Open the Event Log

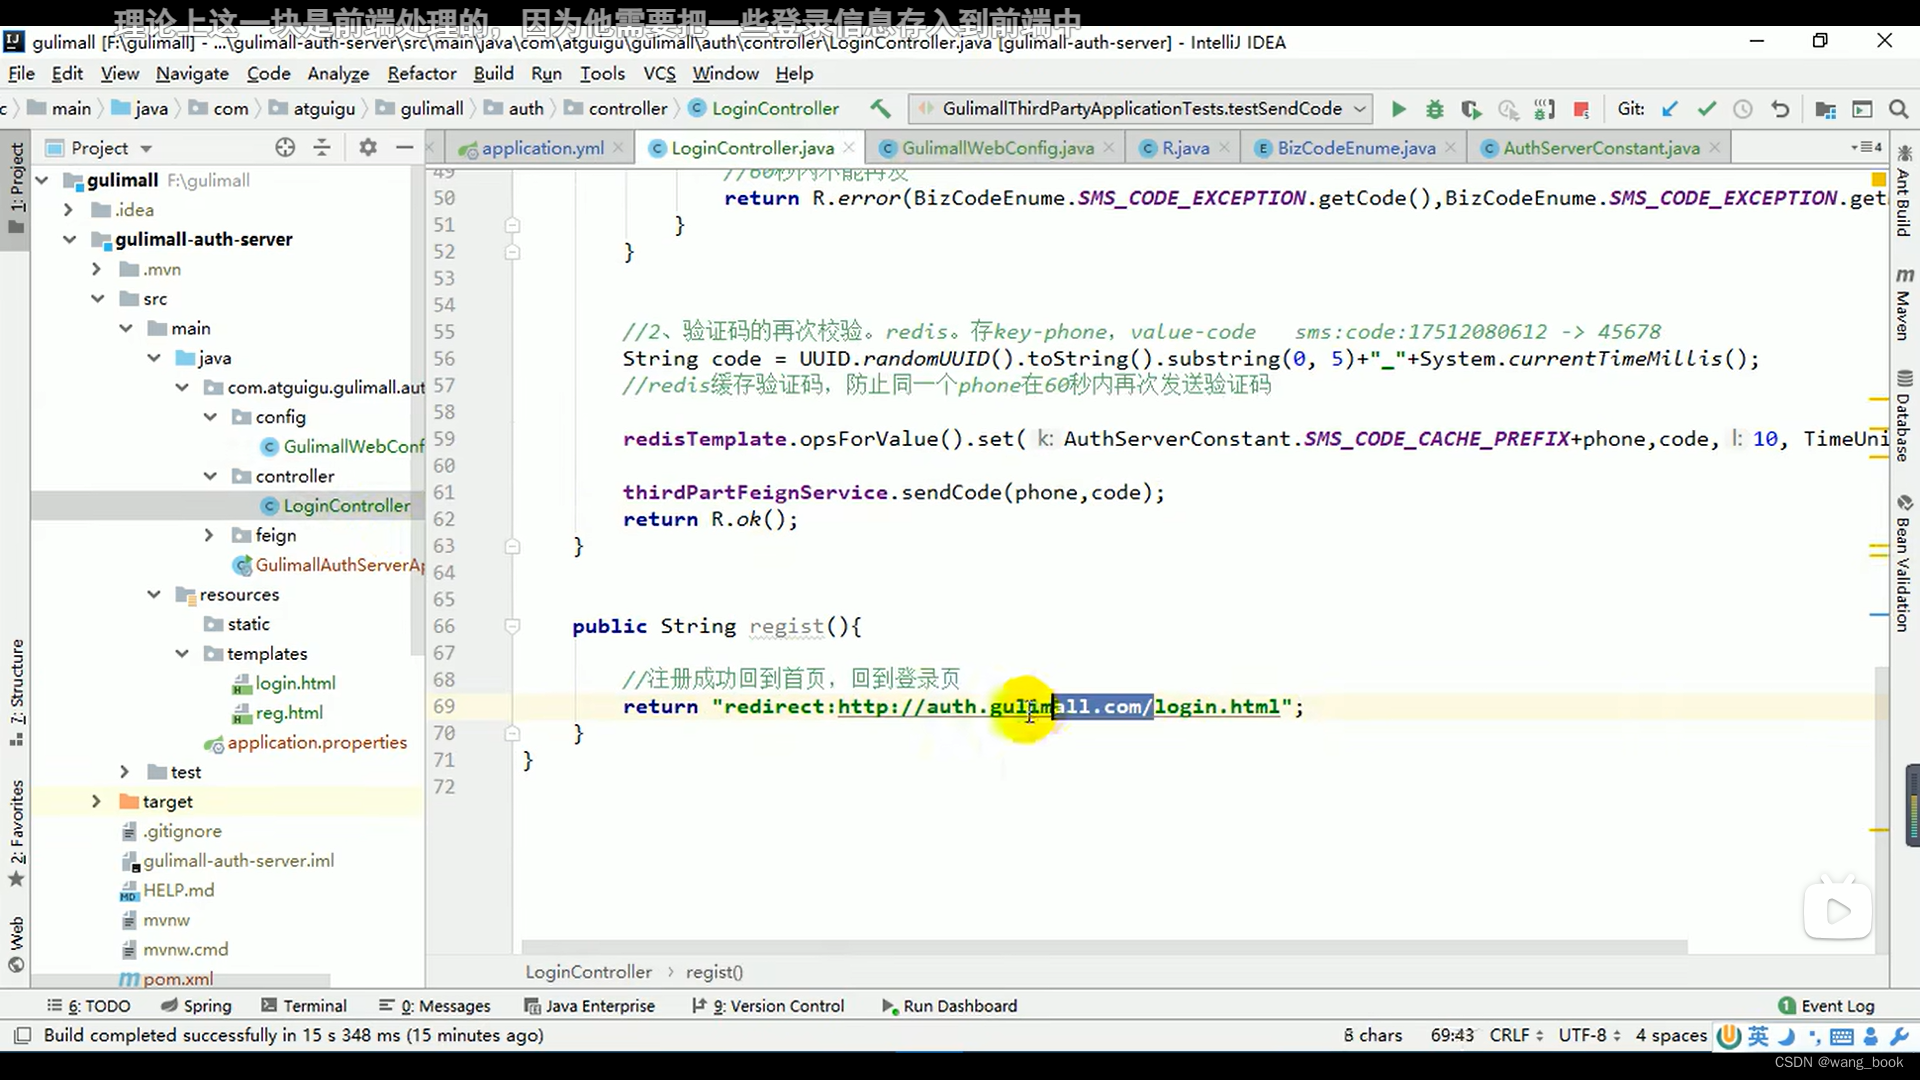click(x=1826, y=1006)
